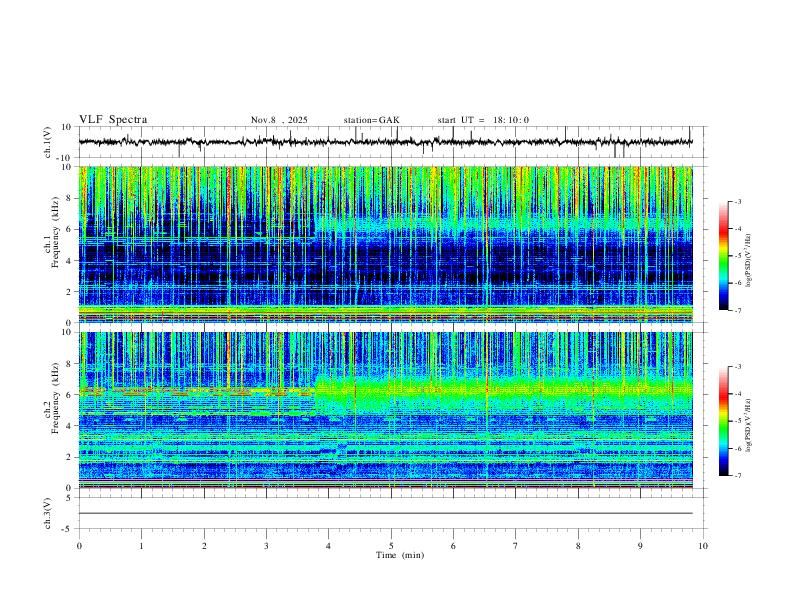Click the '-3' tick on lower colorbar
Screen dimensions: 792x612
click(x=738, y=367)
